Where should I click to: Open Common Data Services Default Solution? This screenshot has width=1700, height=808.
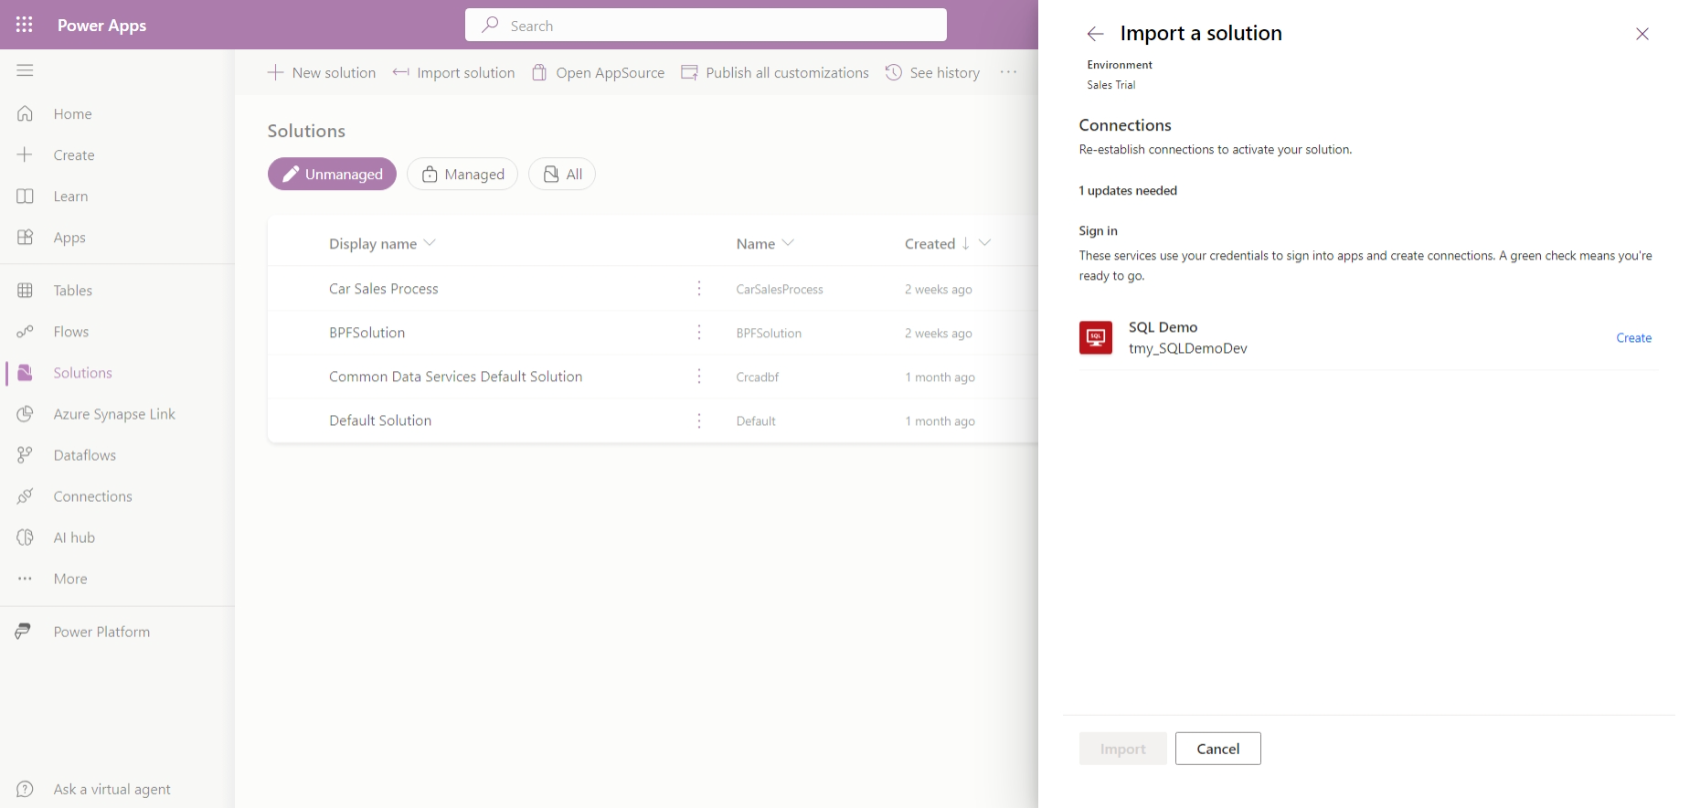coord(456,377)
